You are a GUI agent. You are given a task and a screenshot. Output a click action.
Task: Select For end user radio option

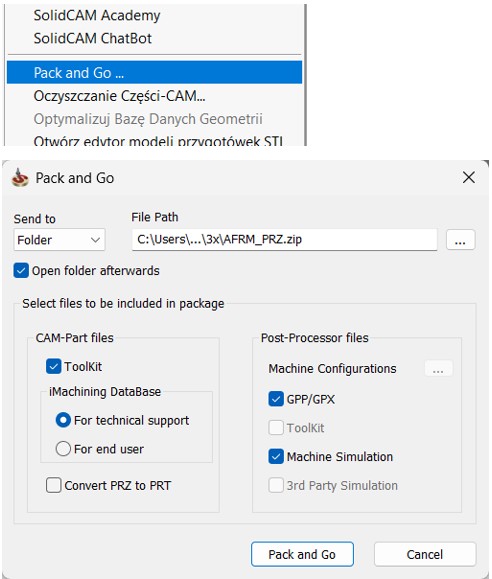pos(63,449)
